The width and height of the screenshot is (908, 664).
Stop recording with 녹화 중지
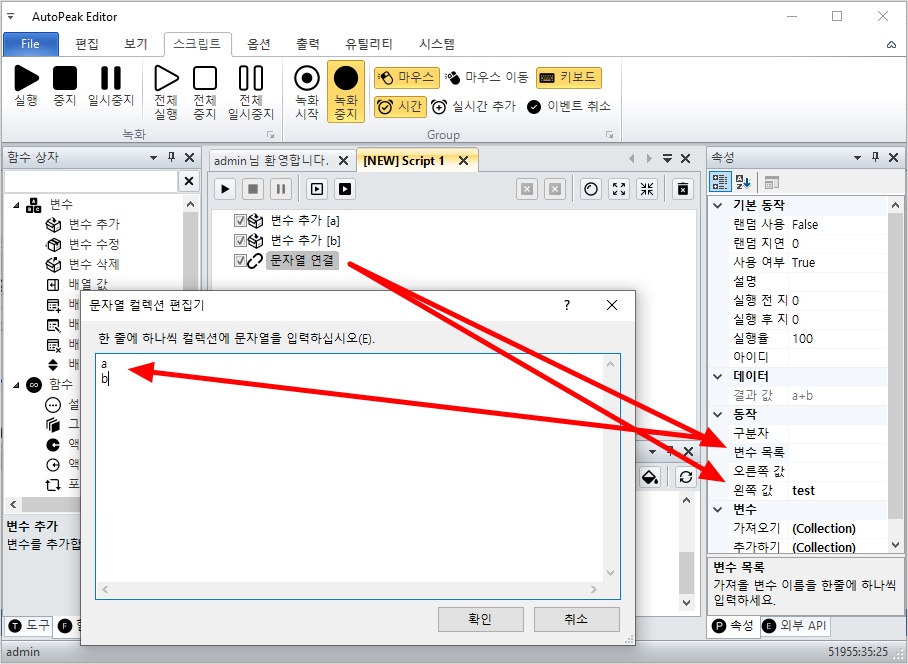point(346,92)
